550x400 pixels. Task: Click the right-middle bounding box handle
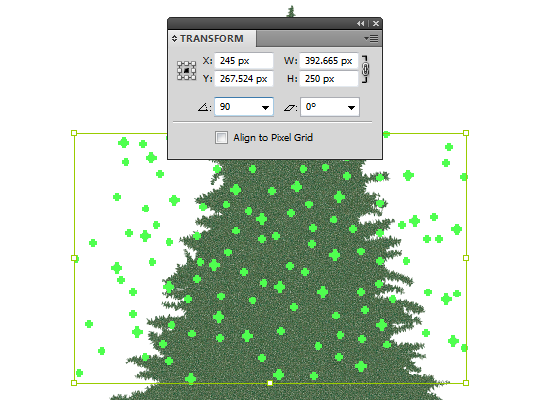pyautogui.click(x=466, y=258)
